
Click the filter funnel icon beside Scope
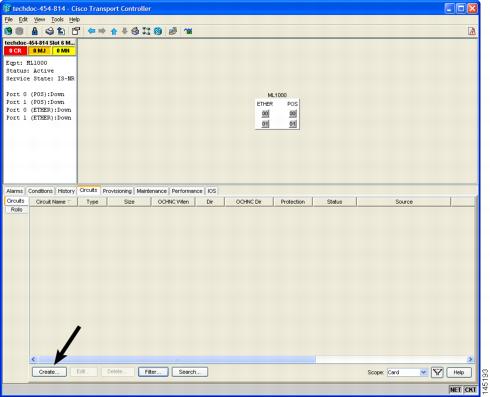click(x=437, y=372)
